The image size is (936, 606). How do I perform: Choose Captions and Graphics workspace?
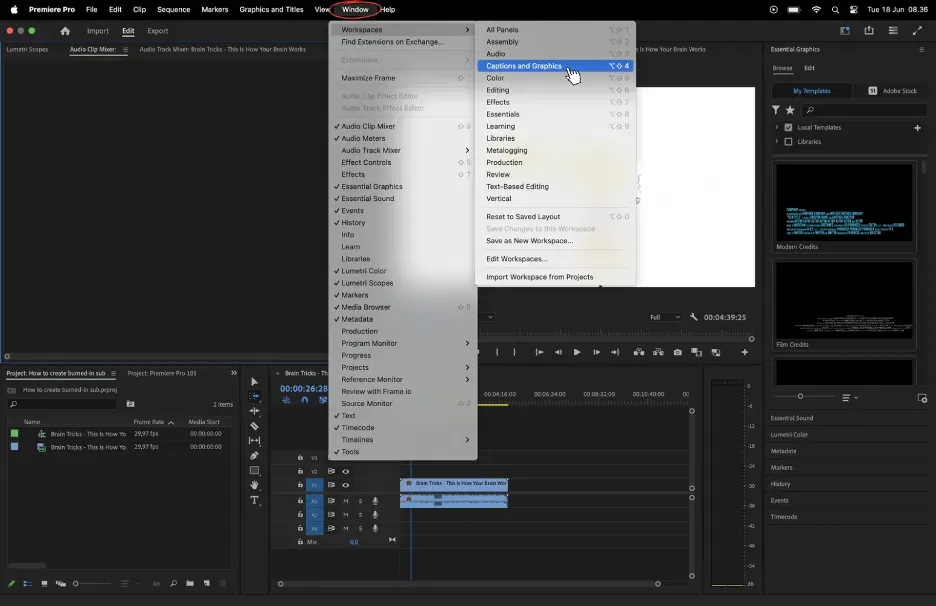(x=555, y=66)
